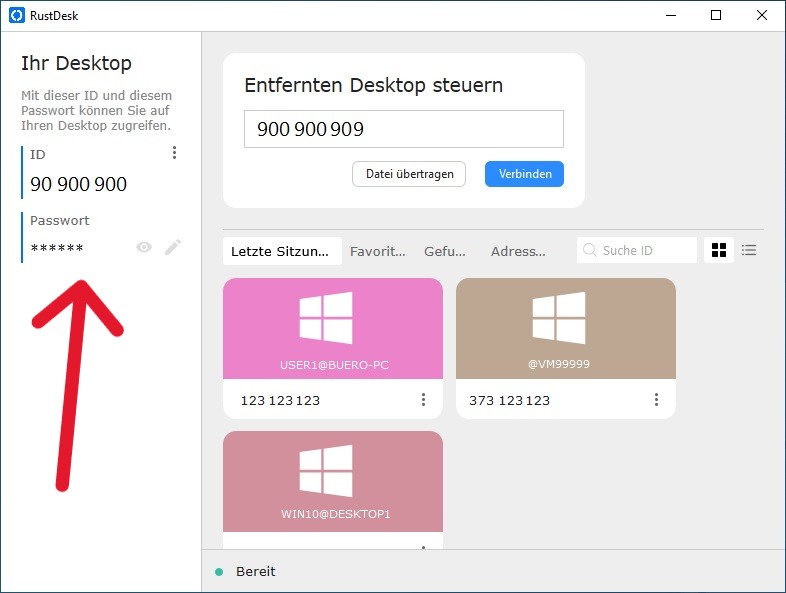The image size is (786, 593).
Task: Click the Windows logo on USER1@BUERO-PC card
Action: tap(326, 318)
